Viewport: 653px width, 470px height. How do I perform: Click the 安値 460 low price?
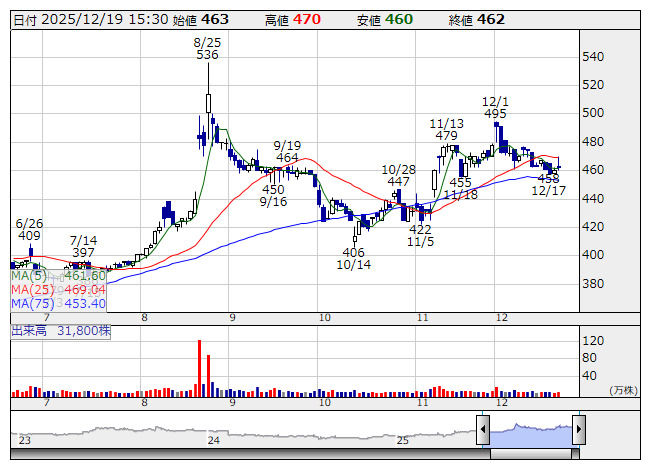pyautogui.click(x=385, y=20)
